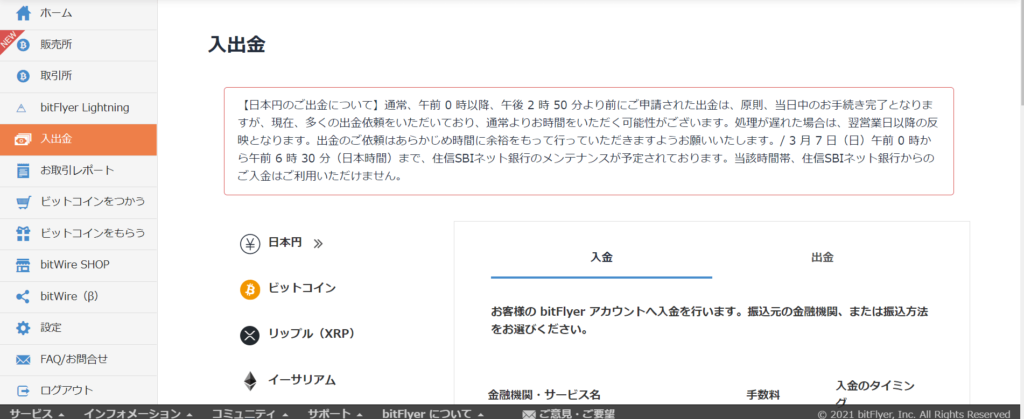Viewport: 1024px width, 419px height.
Task: Click the ログアウト exit icon
Action: pyautogui.click(x=24, y=390)
